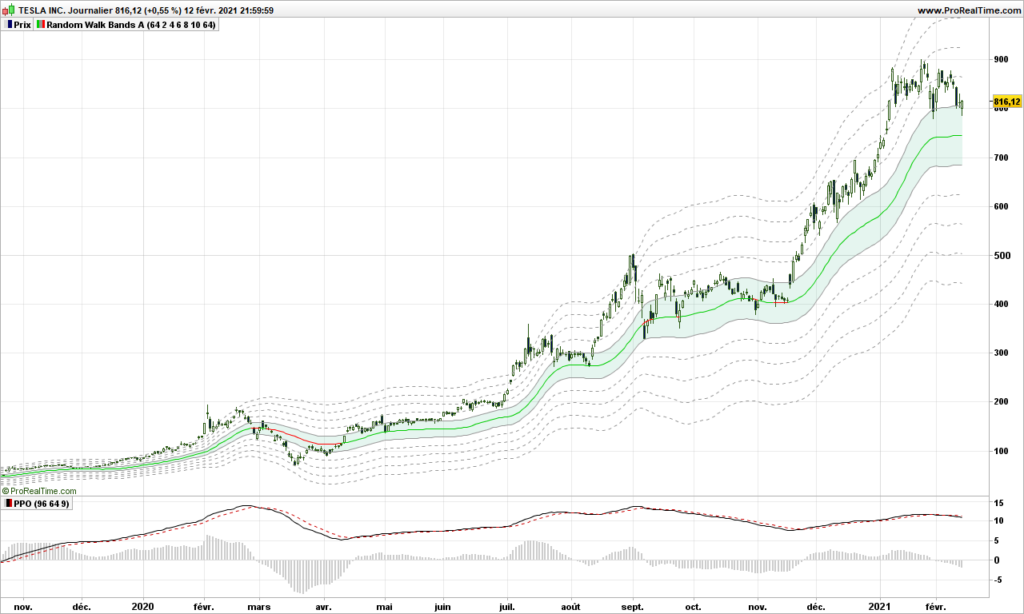Open Random Walk Bands A settings label
Image resolution: width=1024 pixels, height=614 pixels.
tap(131, 25)
